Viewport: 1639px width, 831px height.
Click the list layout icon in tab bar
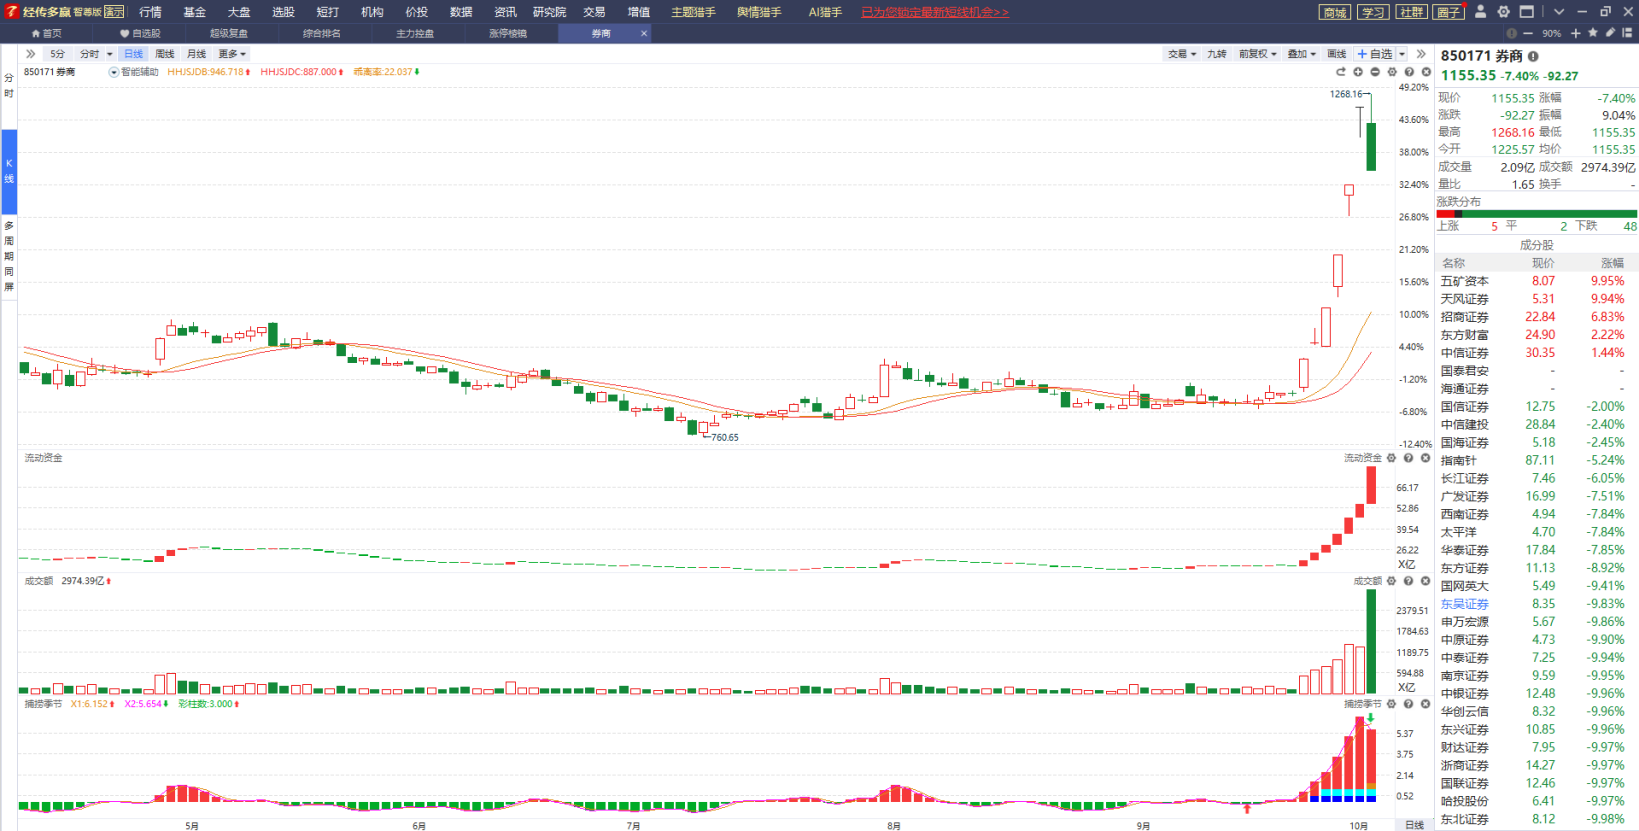click(1627, 33)
